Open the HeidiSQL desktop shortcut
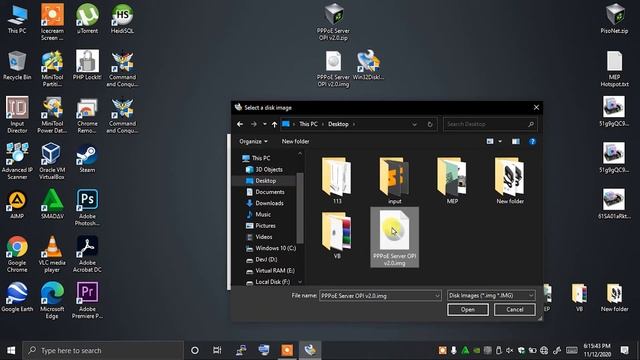The width and height of the screenshot is (640, 360). [x=122, y=20]
